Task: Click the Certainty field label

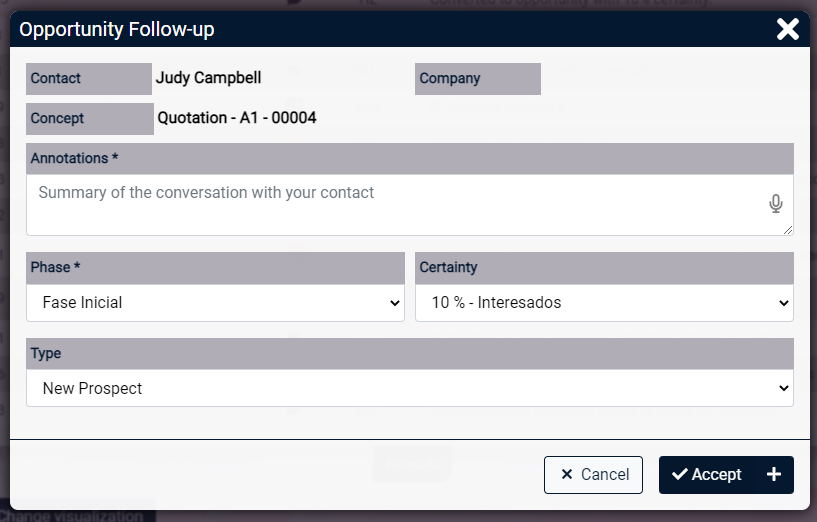Action: [448, 268]
